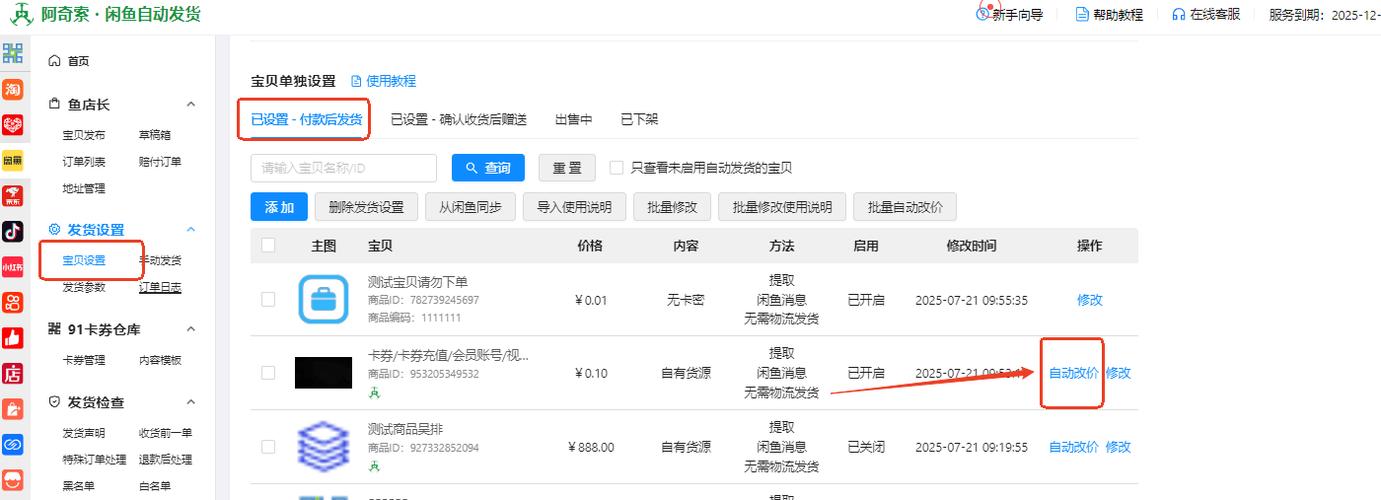The width and height of the screenshot is (1381, 500).
Task: Collapse the 发货设置 section chevron
Action: pyautogui.click(x=191, y=230)
